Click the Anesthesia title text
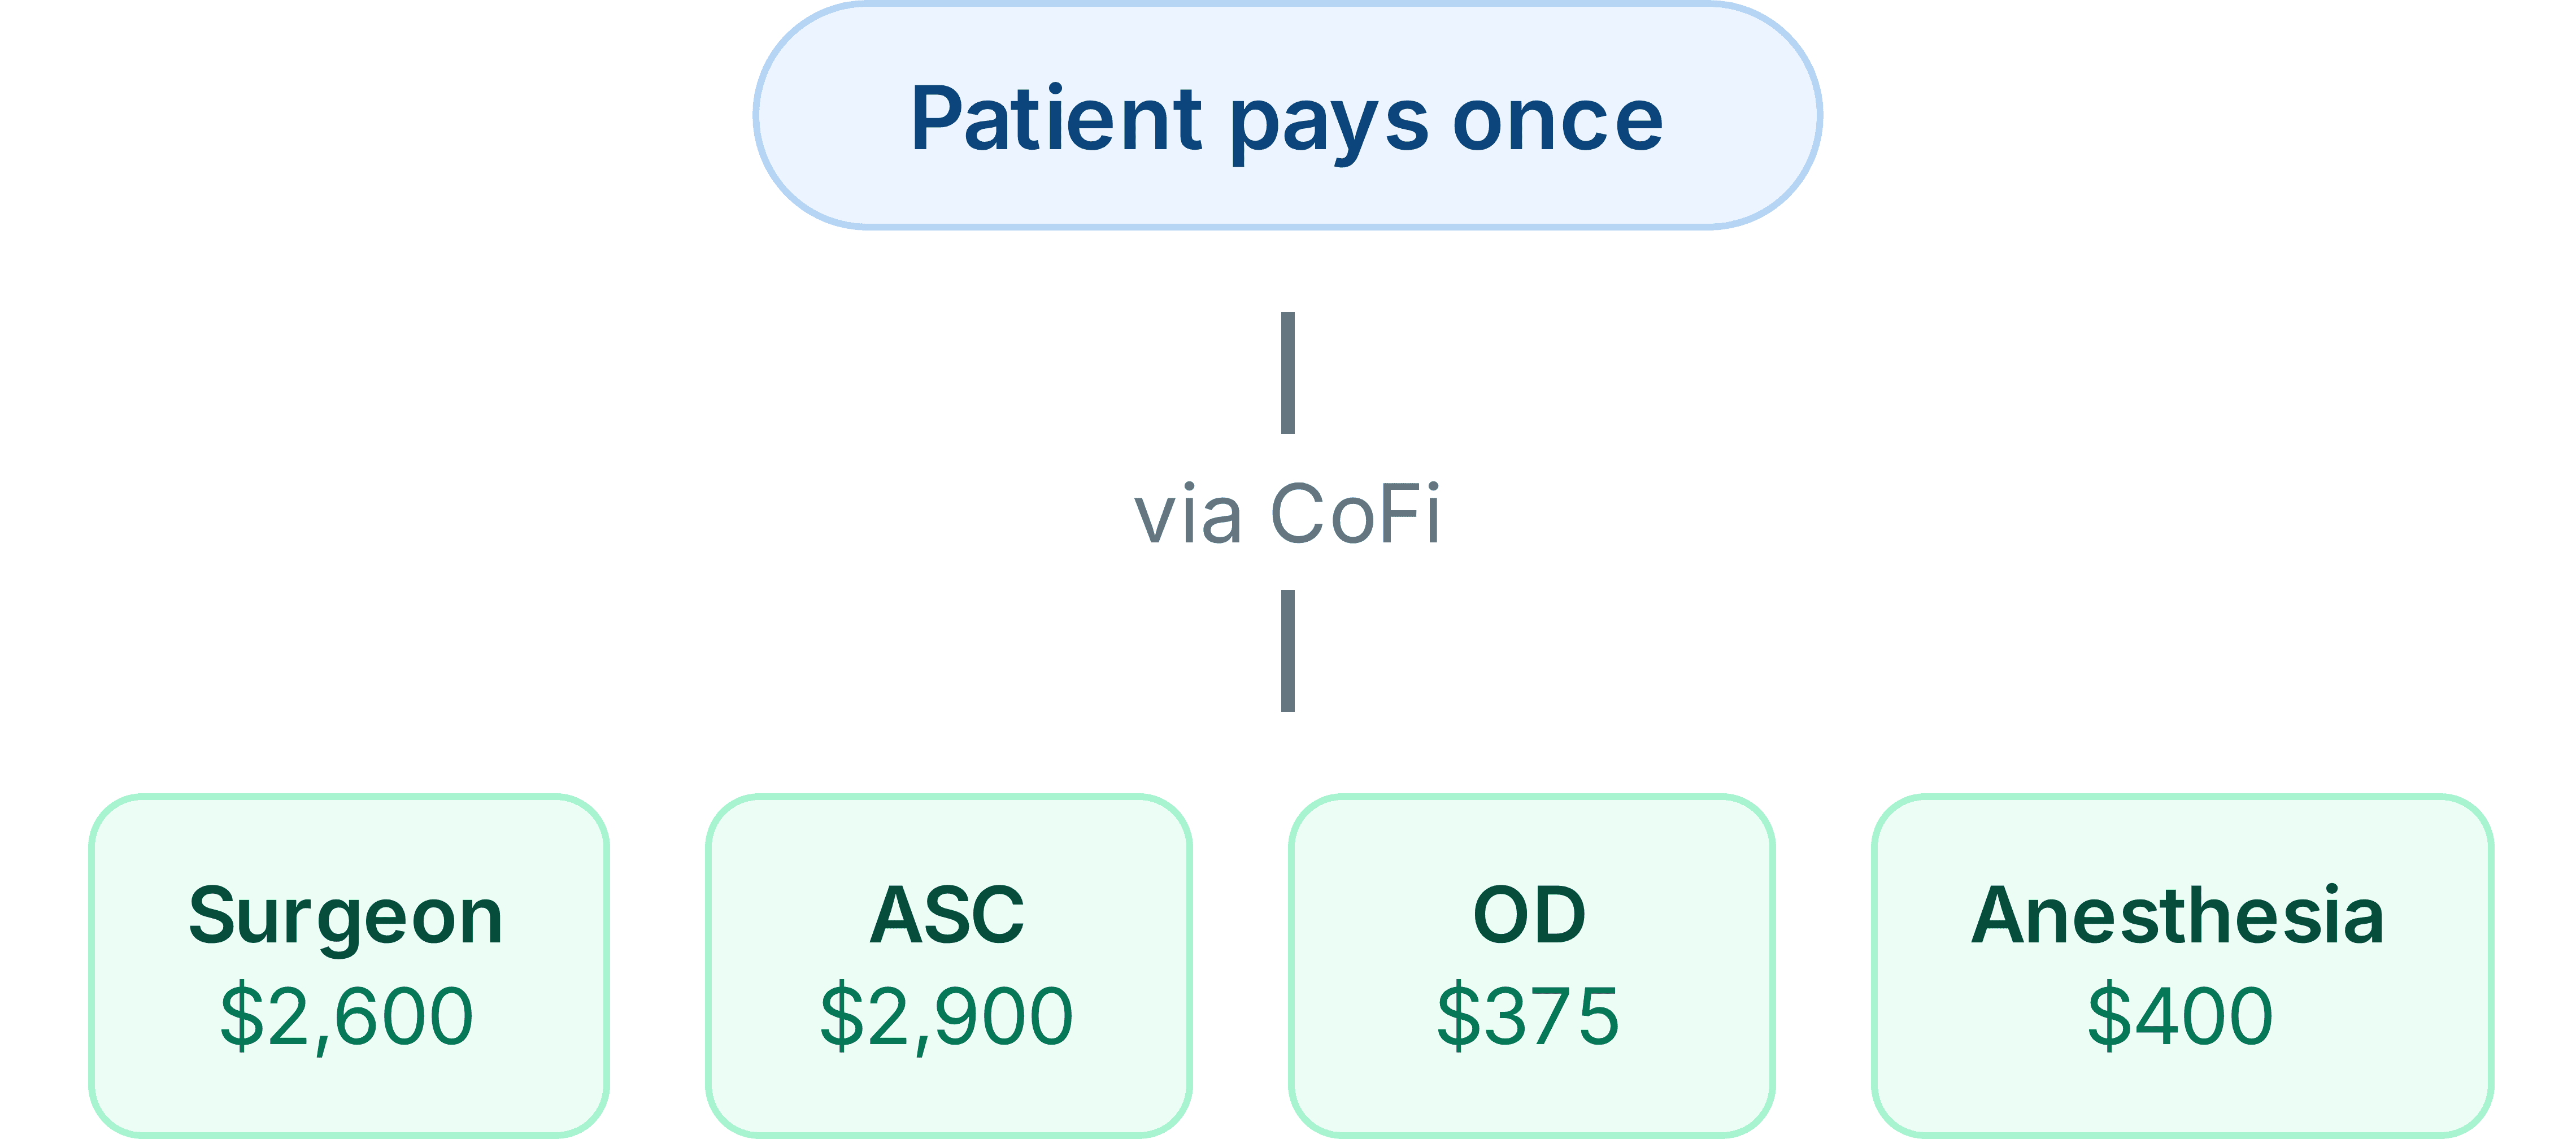This screenshot has height=1139, width=2576. pyautogui.click(x=2178, y=914)
